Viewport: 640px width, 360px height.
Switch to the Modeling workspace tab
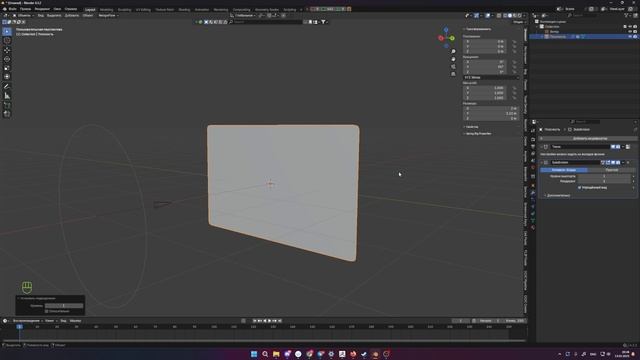pyautogui.click(x=107, y=9)
